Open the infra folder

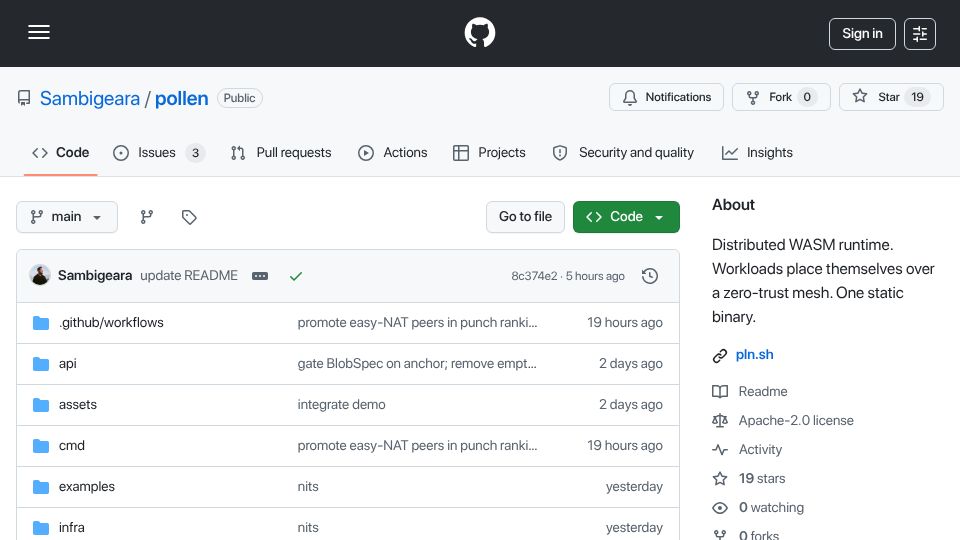coord(72,528)
